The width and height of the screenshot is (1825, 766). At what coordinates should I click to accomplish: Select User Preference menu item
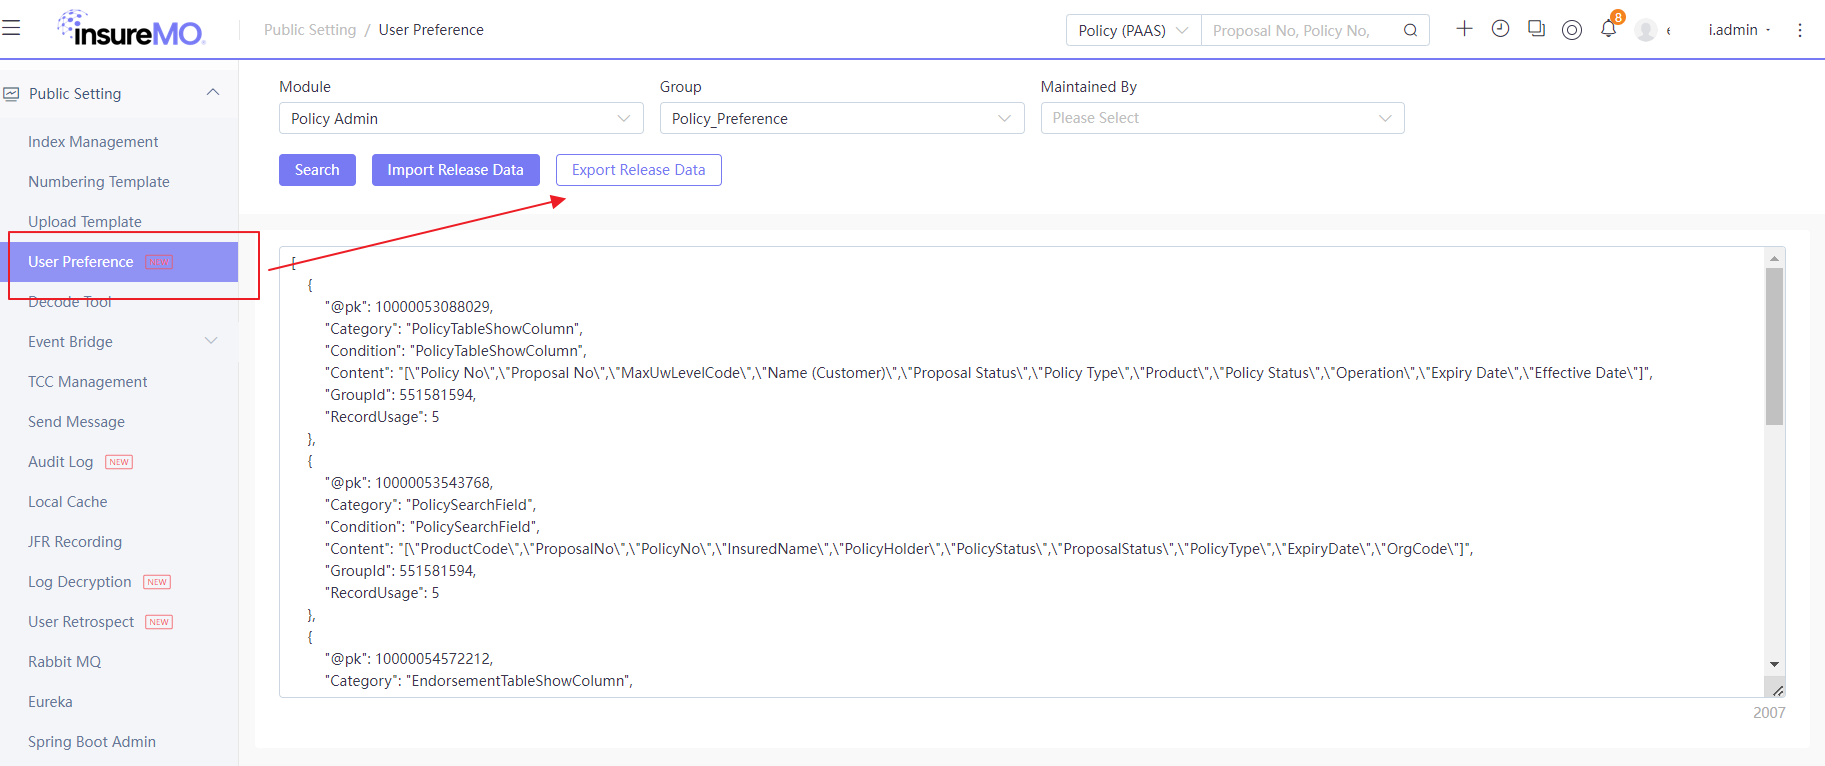pyautogui.click(x=119, y=262)
